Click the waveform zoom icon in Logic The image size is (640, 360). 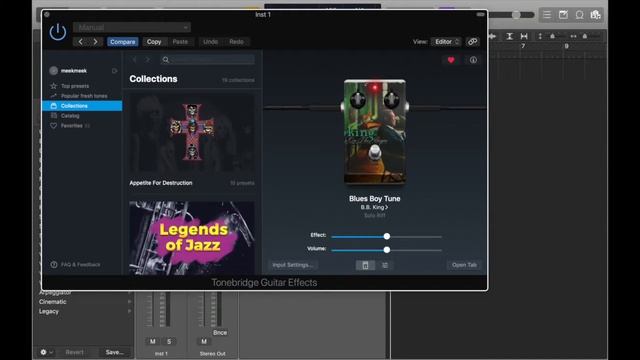click(x=493, y=36)
